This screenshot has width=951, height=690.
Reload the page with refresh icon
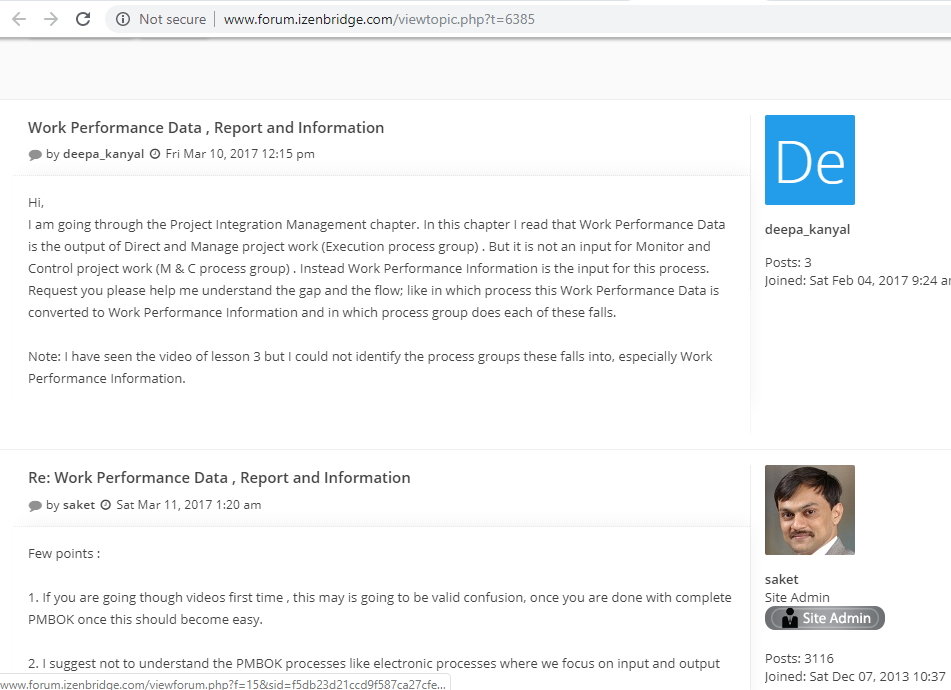pos(83,19)
